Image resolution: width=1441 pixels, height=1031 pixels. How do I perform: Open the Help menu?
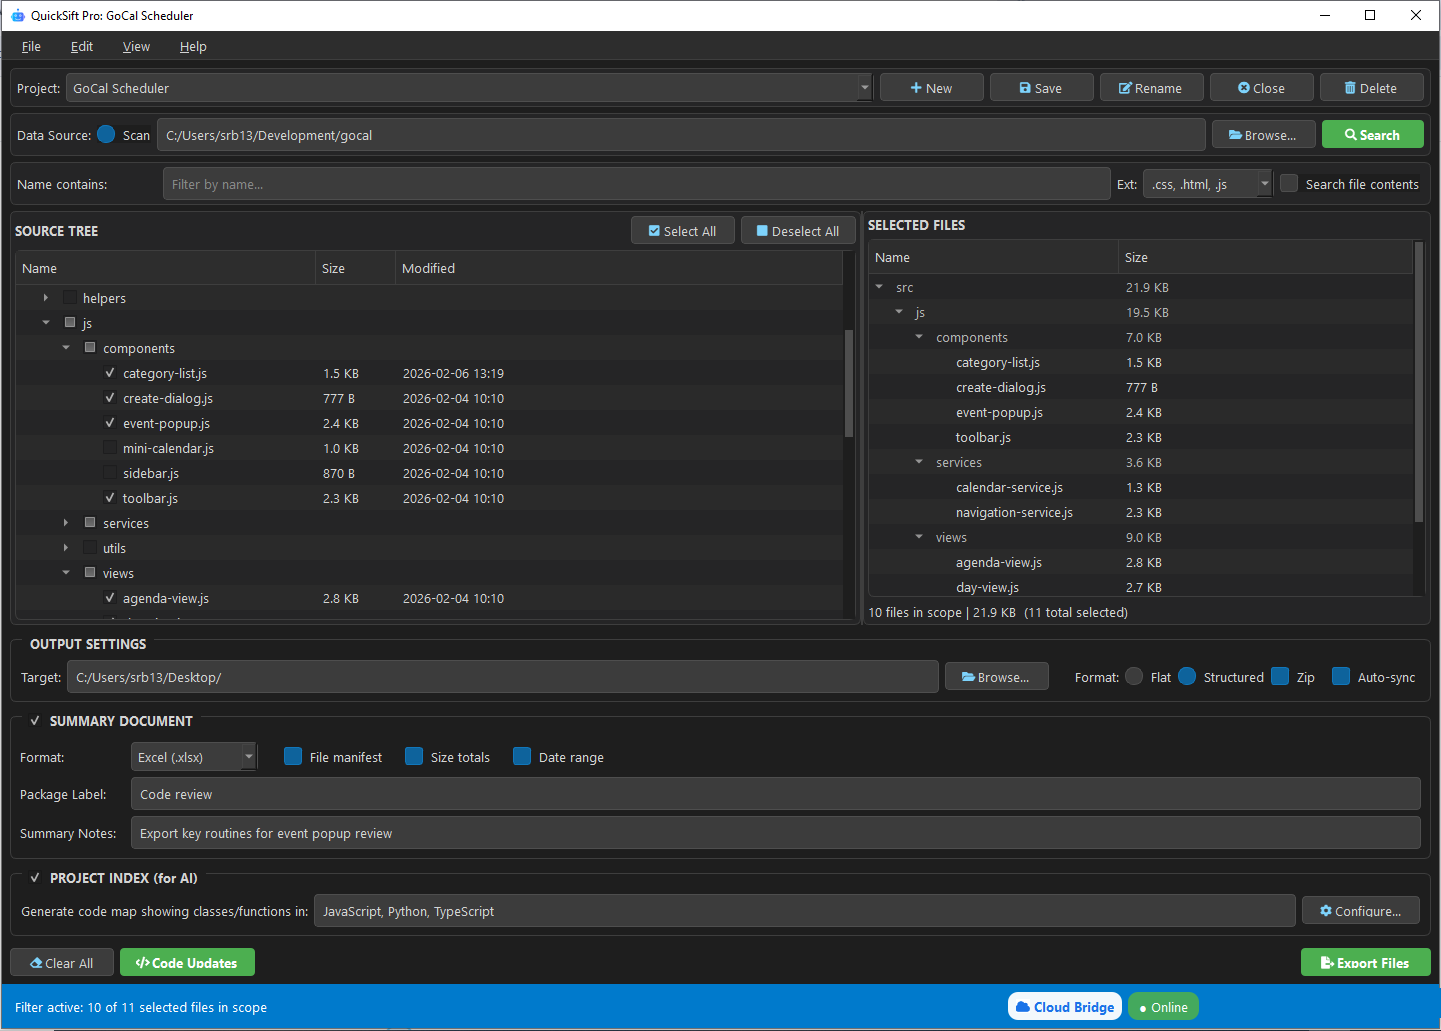coord(193,47)
